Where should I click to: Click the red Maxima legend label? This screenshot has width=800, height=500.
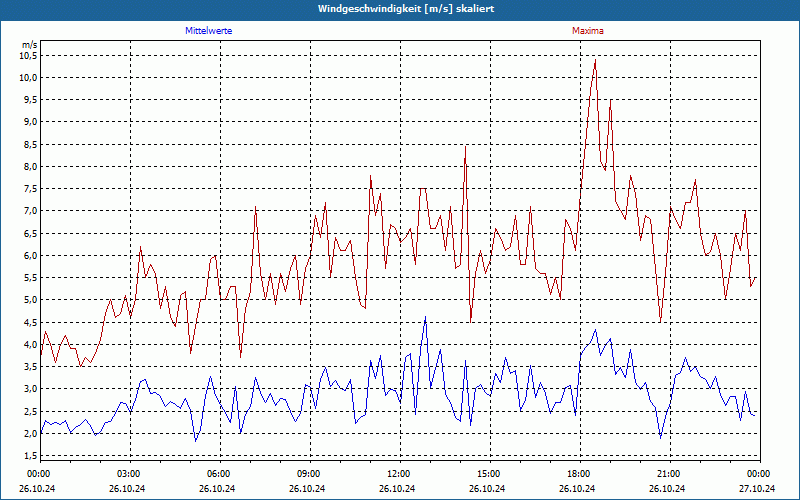(588, 31)
